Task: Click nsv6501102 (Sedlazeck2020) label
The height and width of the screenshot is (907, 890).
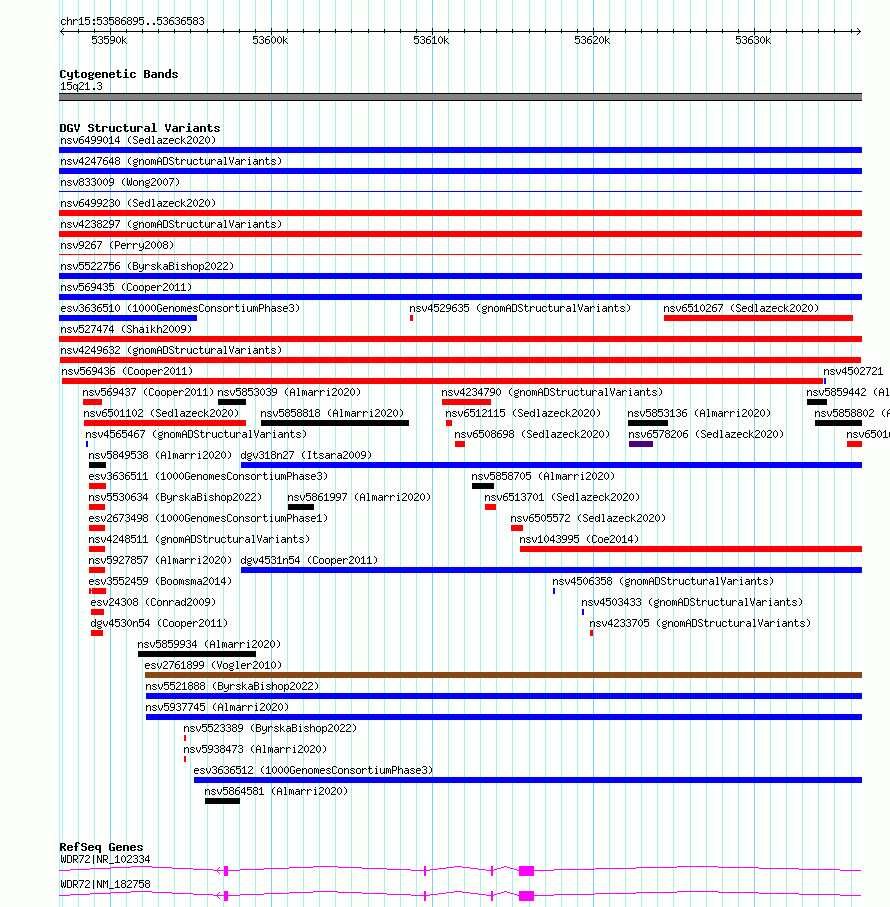Action: pyautogui.click(x=161, y=413)
